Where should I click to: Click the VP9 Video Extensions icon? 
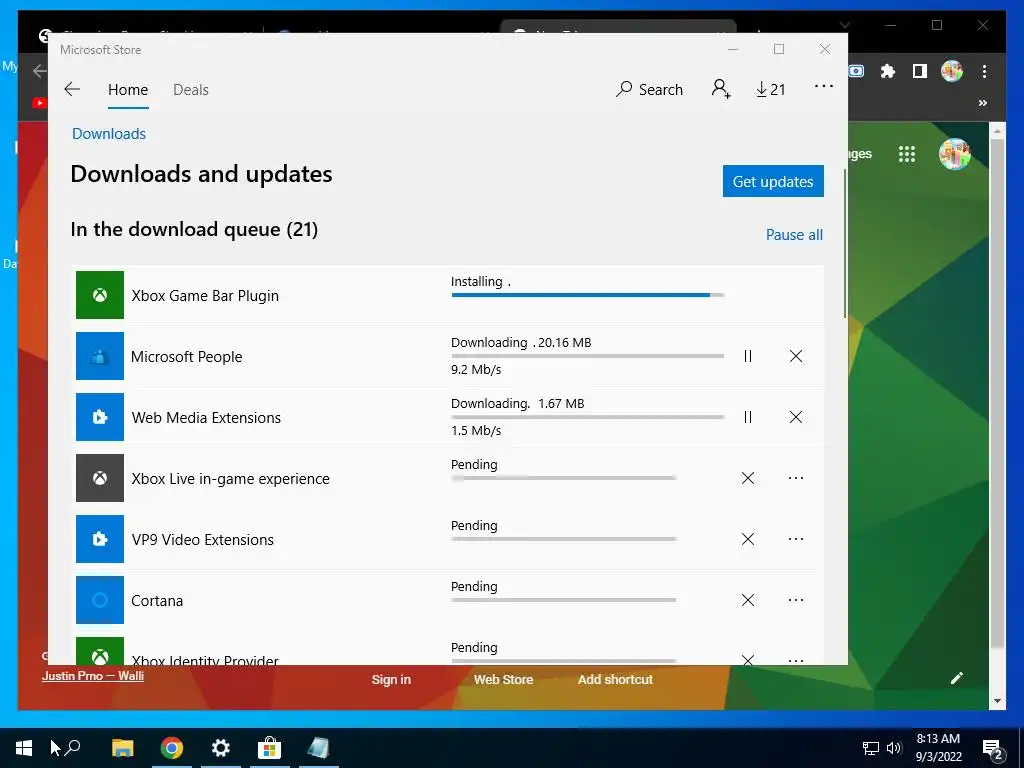(x=100, y=539)
